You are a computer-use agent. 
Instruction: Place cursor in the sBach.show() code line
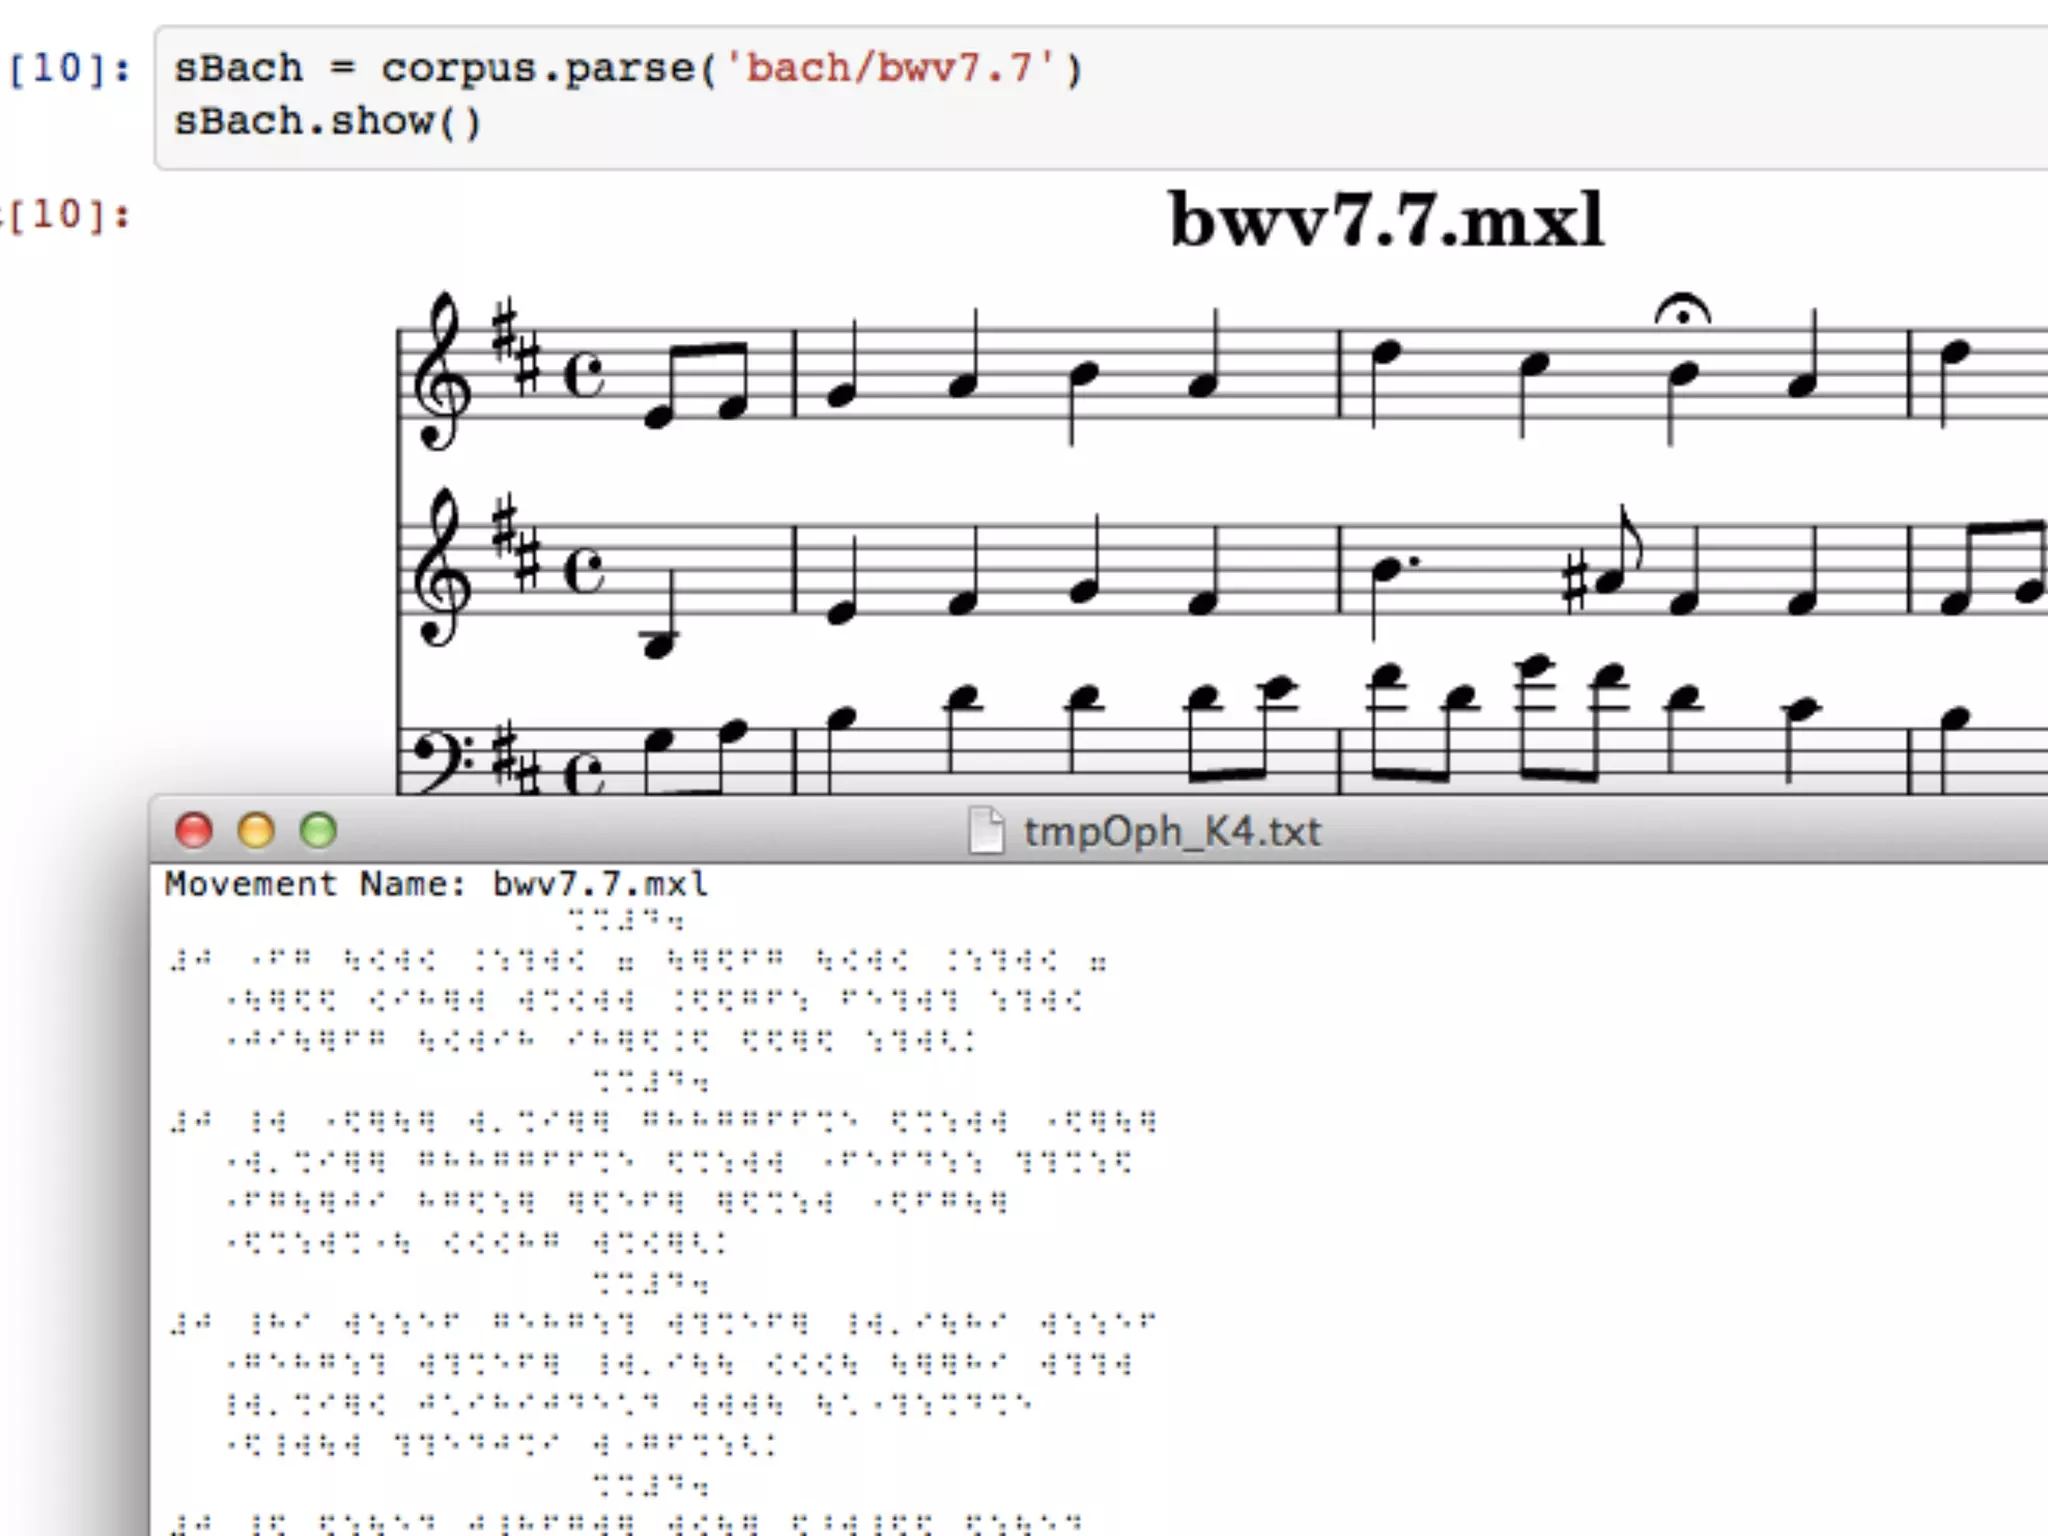point(328,122)
